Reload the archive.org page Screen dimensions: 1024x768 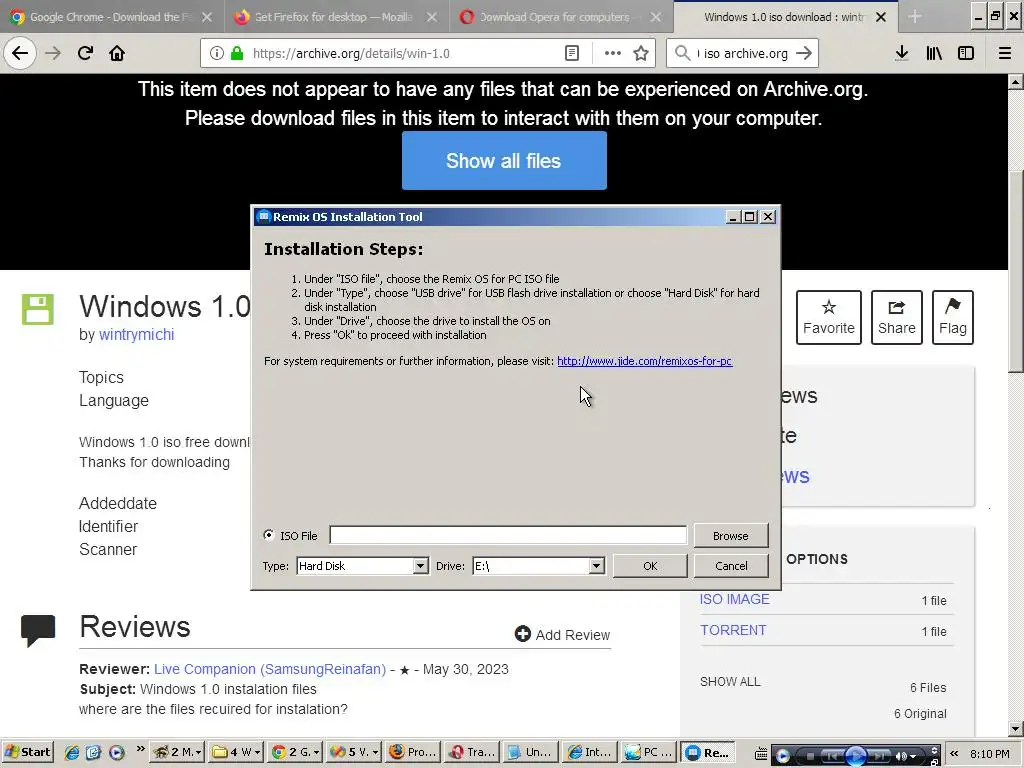(x=85, y=53)
